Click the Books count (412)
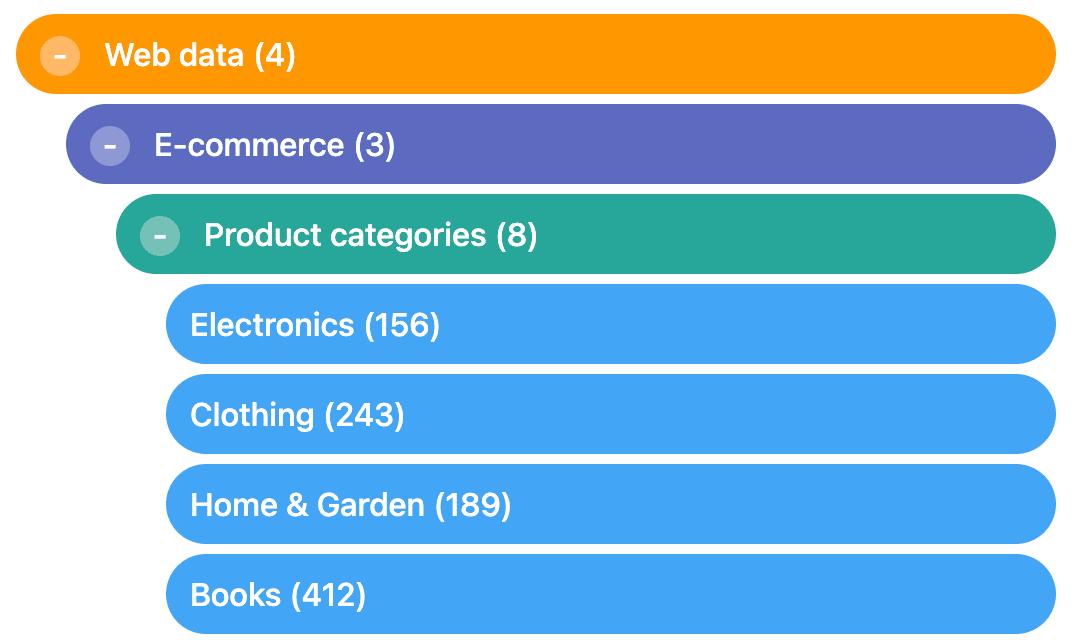The height and width of the screenshot is (644, 1092). tap(328, 595)
